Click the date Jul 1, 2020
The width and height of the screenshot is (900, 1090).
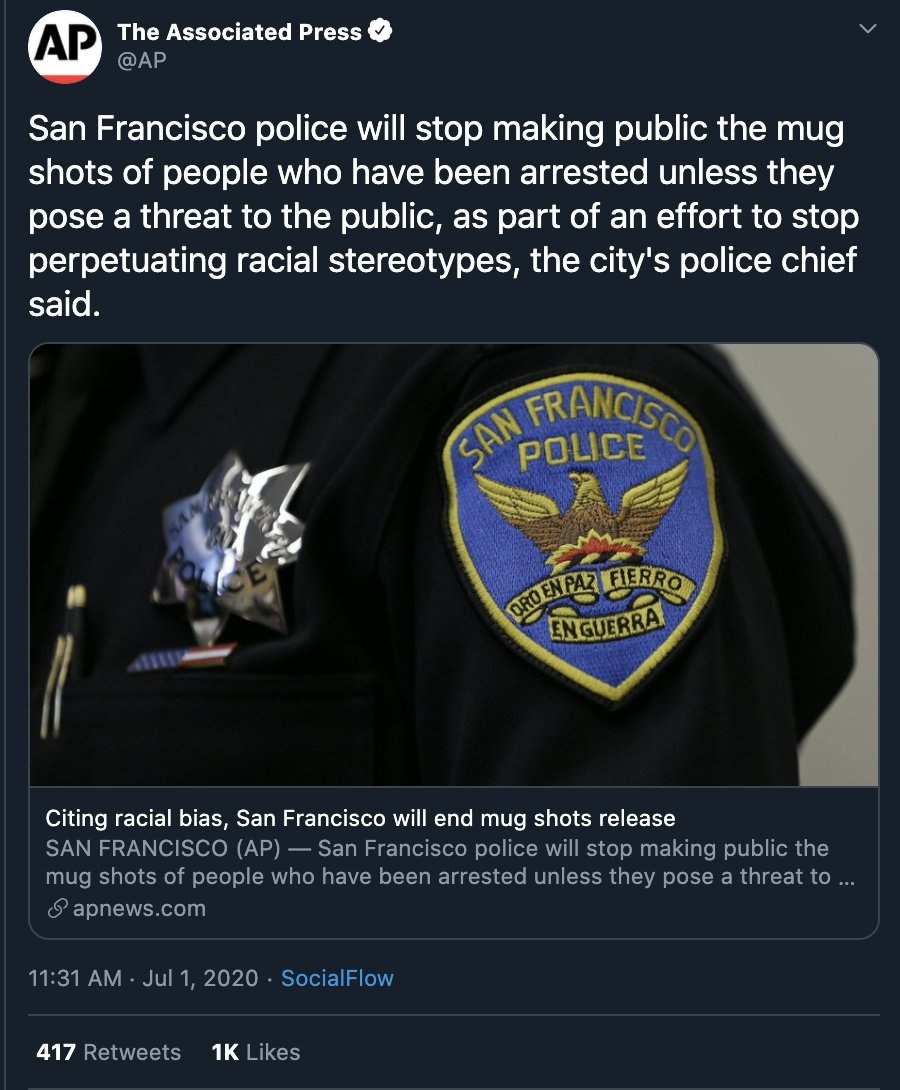tap(200, 978)
